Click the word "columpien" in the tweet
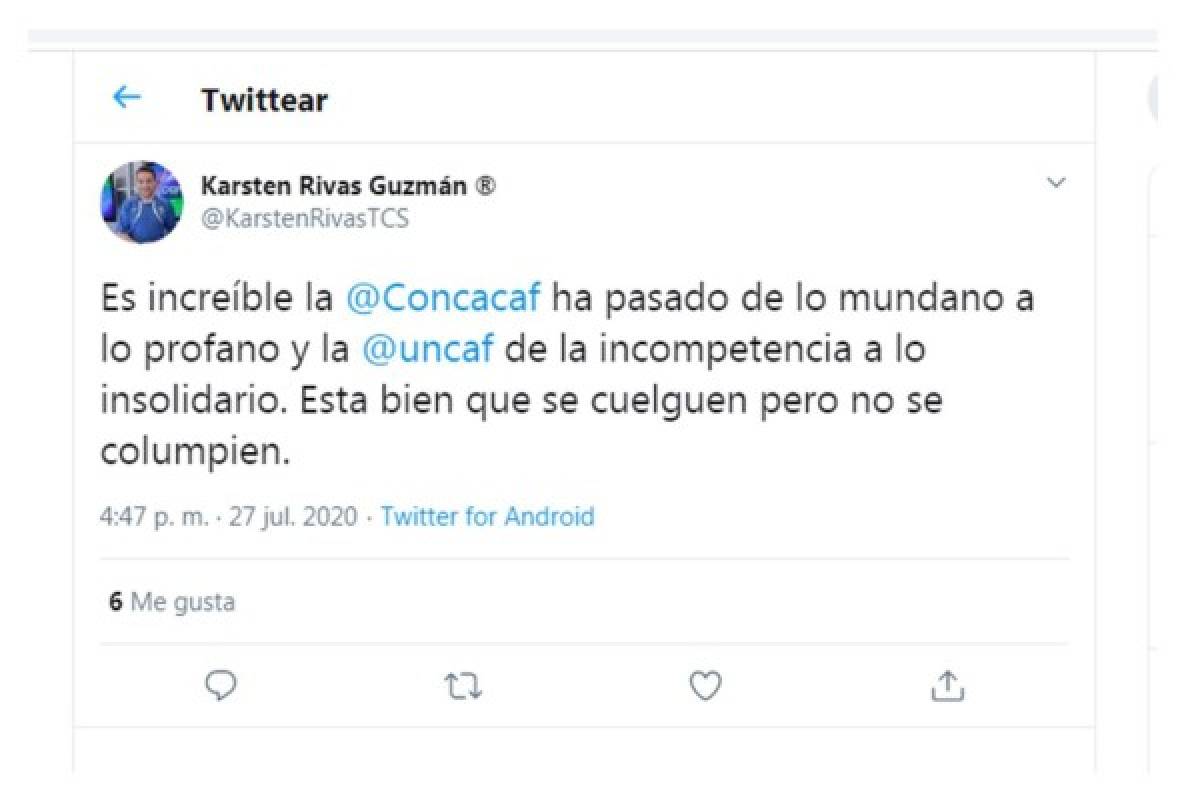Screen dimensions: 1200x796 pos(194,452)
